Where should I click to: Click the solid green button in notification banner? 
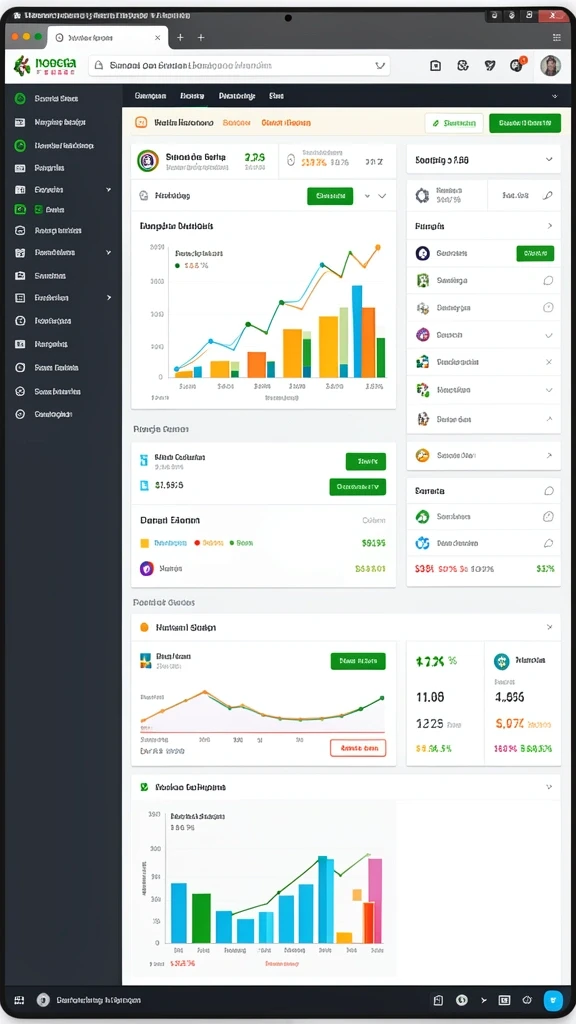click(525, 123)
